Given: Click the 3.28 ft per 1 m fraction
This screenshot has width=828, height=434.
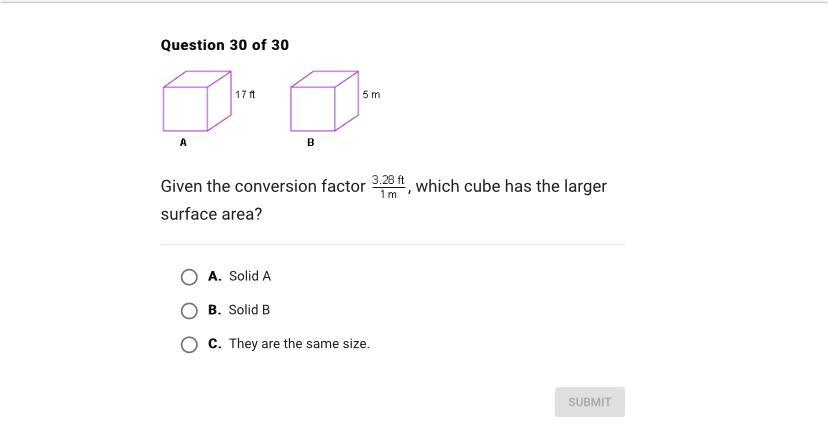Looking at the screenshot, I should (x=388, y=187).
